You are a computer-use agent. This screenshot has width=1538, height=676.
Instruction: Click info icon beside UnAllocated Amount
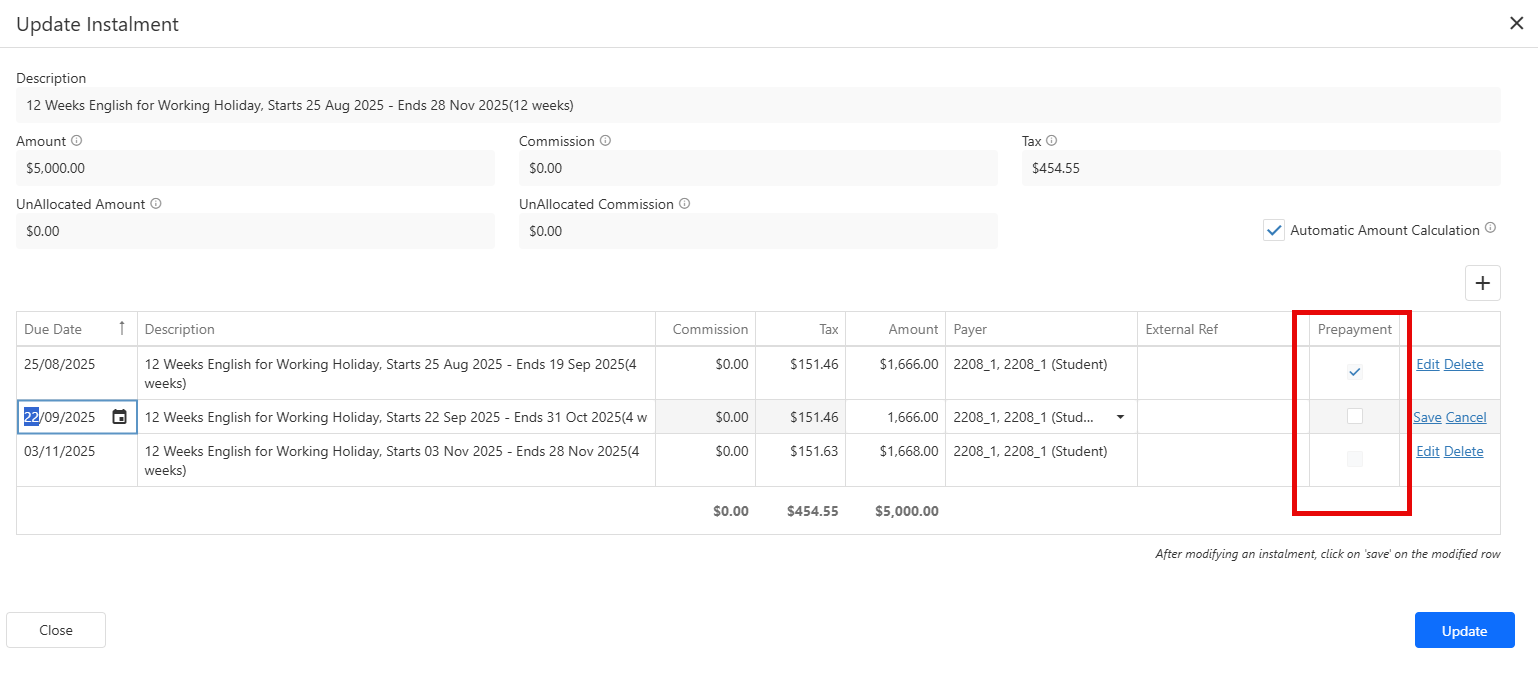click(x=156, y=204)
